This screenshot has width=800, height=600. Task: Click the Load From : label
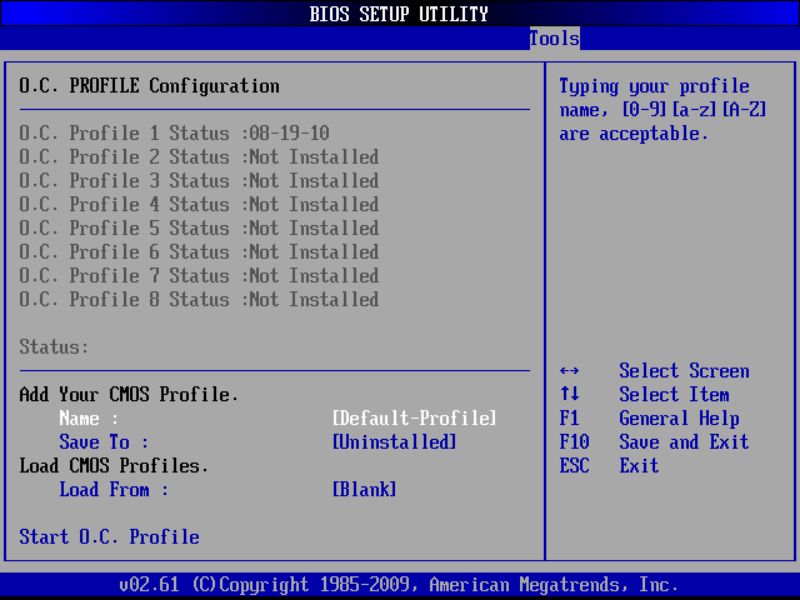(x=114, y=489)
